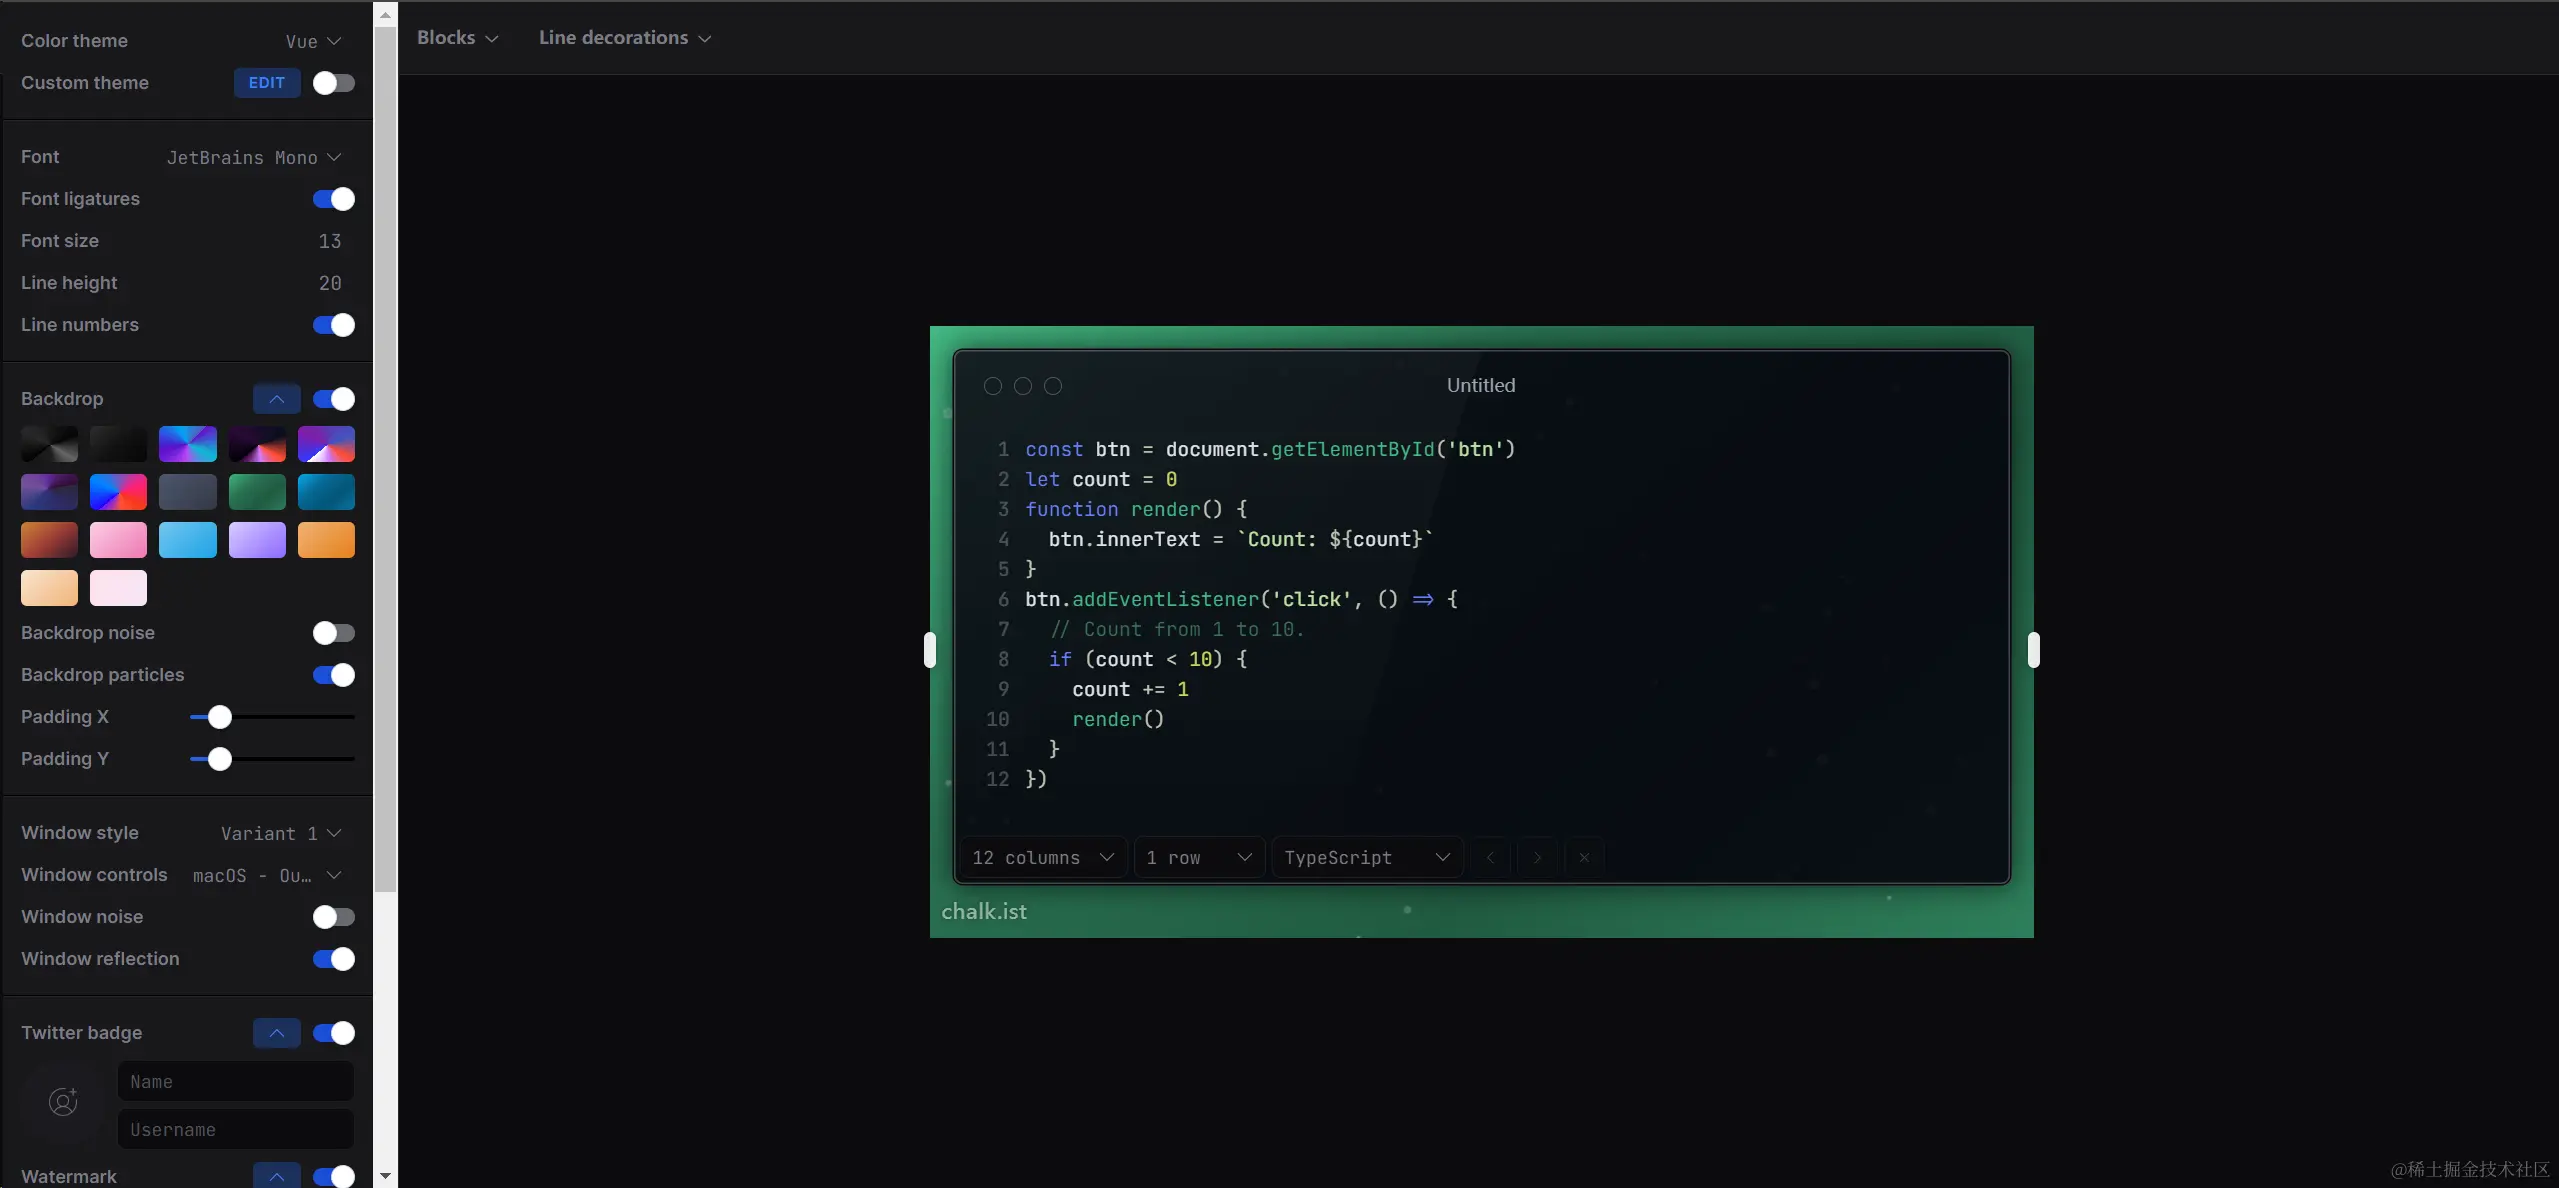Click the chalk.ist watermark text
Image resolution: width=2559 pixels, height=1188 pixels.
(984, 911)
